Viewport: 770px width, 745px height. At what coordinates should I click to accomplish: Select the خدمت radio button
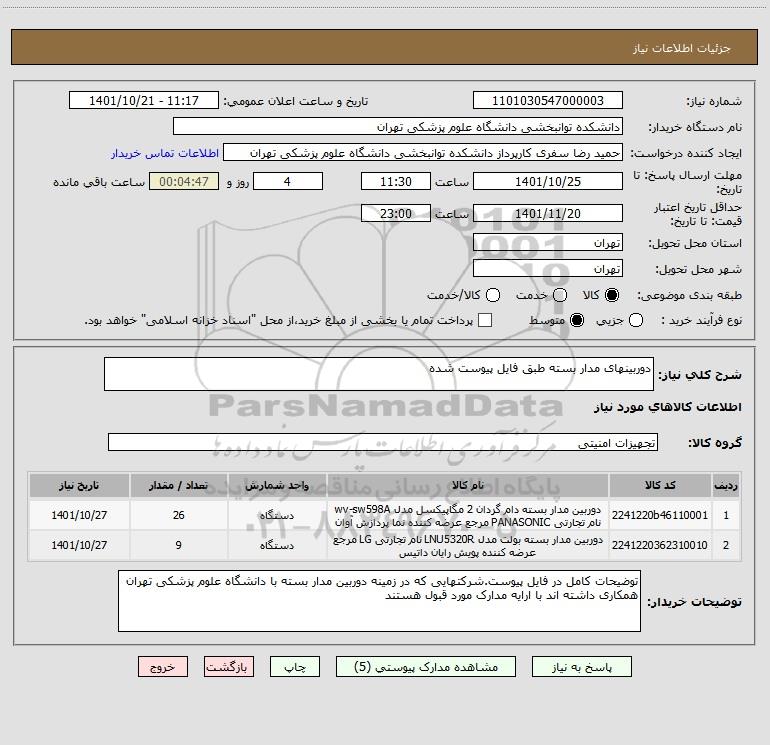click(x=560, y=295)
